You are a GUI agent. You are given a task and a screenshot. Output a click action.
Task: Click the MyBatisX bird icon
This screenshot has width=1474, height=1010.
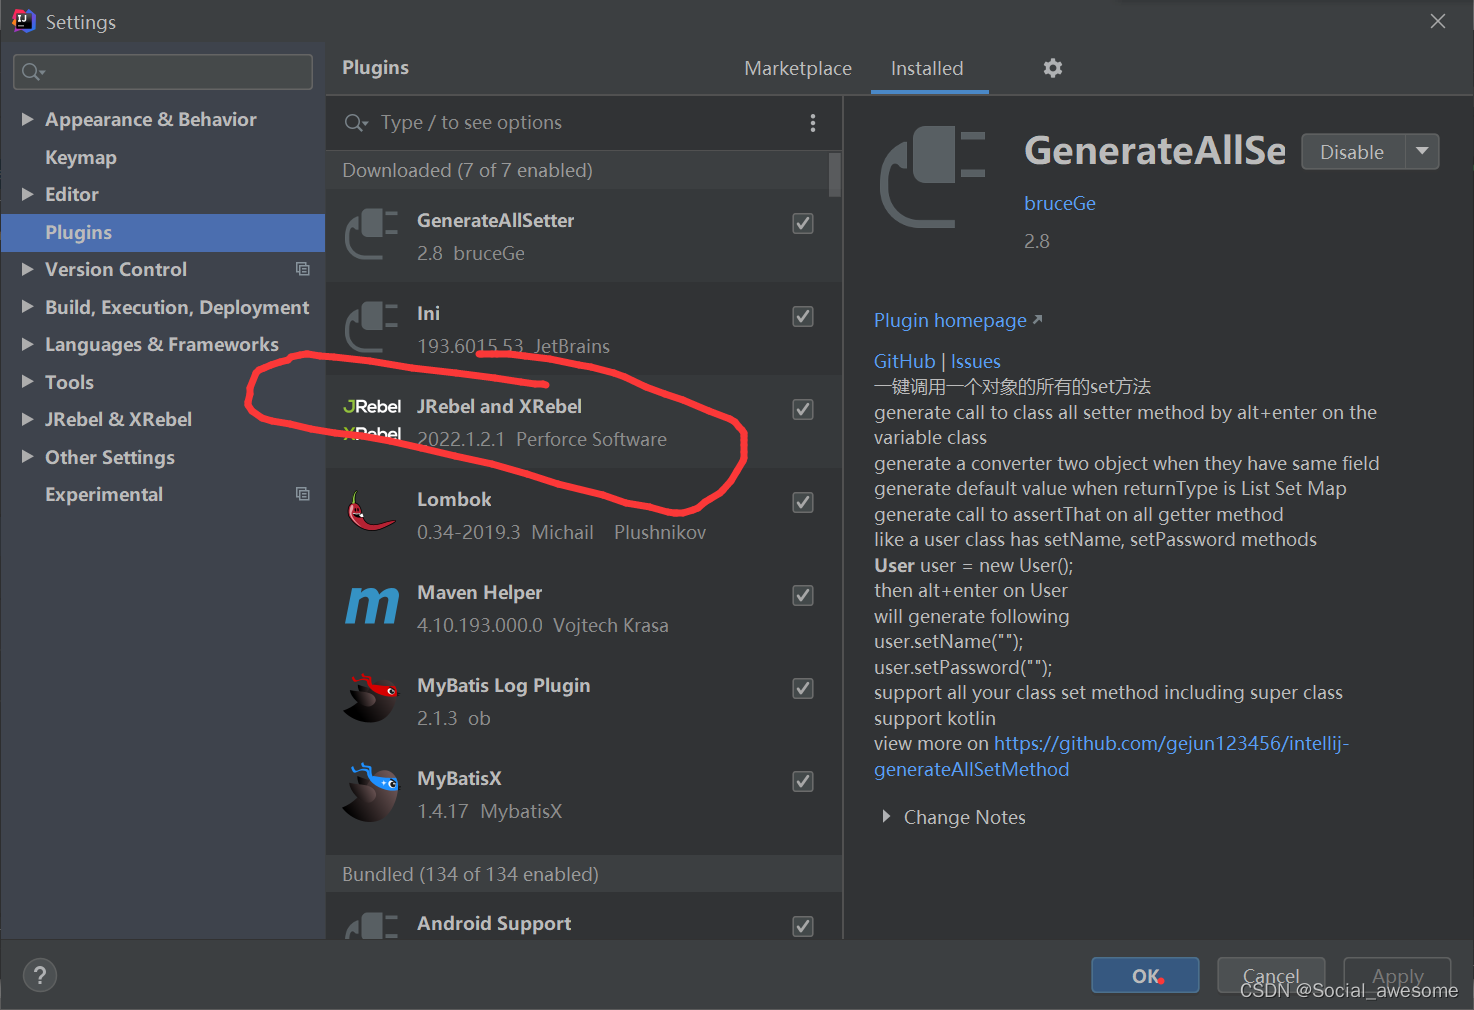click(371, 792)
